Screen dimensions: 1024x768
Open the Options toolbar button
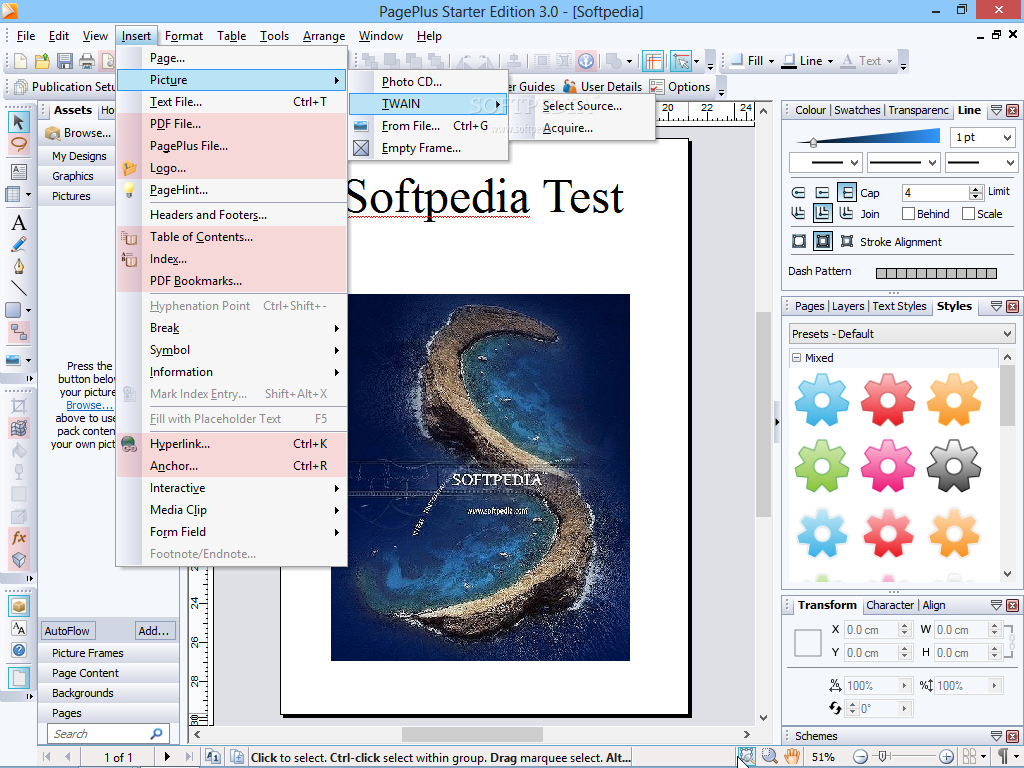coord(680,87)
